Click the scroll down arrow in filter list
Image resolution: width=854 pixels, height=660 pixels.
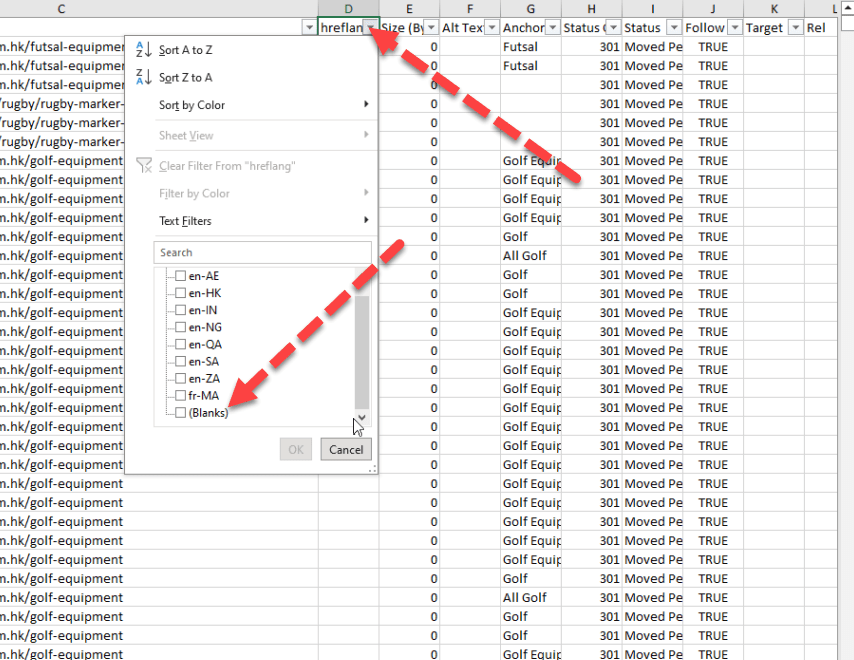point(362,418)
